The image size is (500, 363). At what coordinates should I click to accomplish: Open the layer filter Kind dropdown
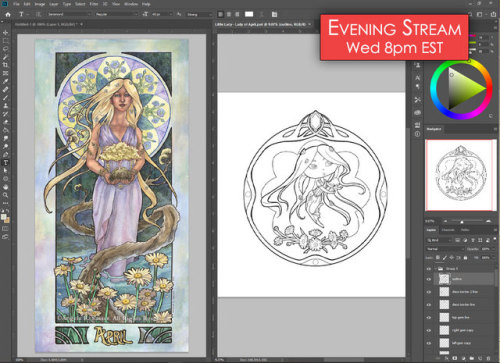(x=439, y=240)
